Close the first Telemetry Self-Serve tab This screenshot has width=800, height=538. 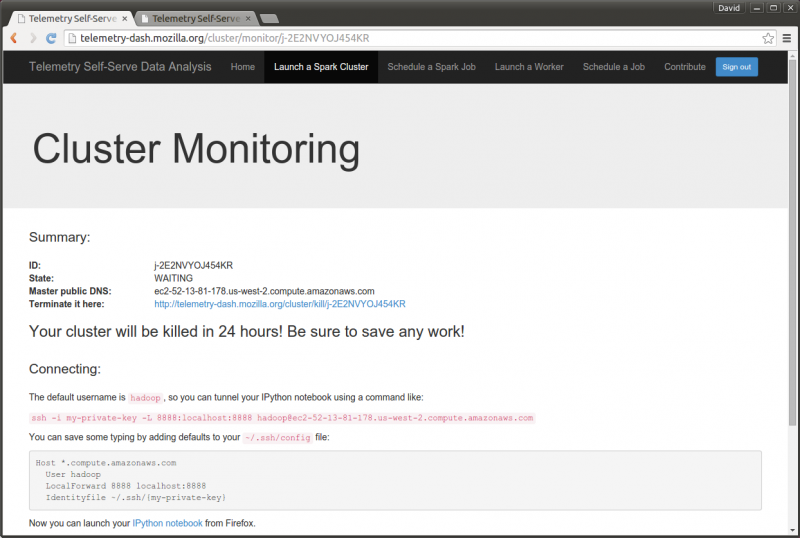pyautogui.click(x=124, y=18)
